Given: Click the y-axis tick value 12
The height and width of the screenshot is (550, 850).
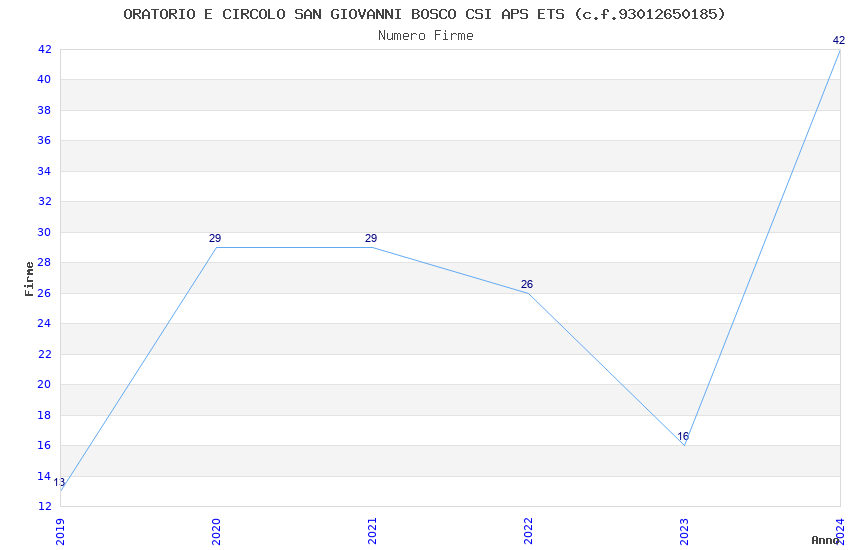Looking at the screenshot, I should pyautogui.click(x=44, y=506).
